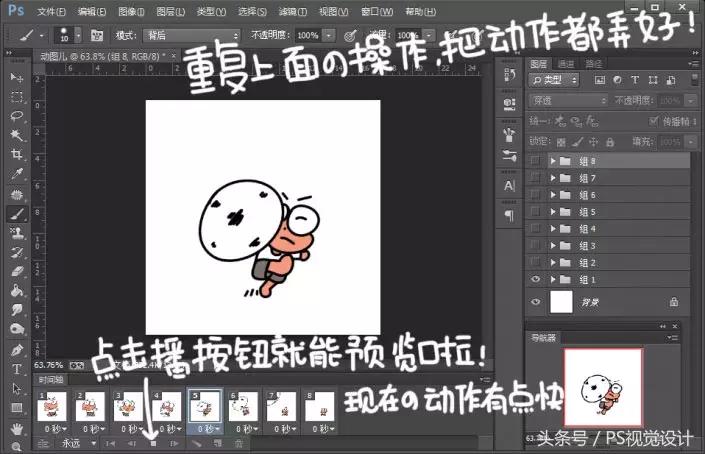Screen dimensions: 705x454
Task: Select the Path Selection tool
Action: point(17,388)
